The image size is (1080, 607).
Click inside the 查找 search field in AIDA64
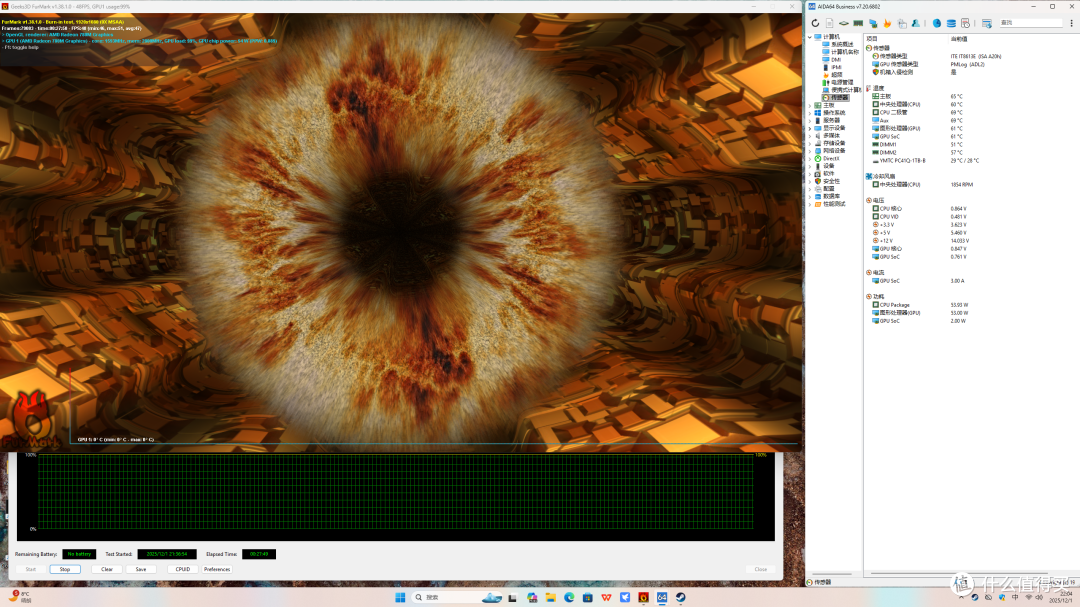pyautogui.click(x=1031, y=23)
